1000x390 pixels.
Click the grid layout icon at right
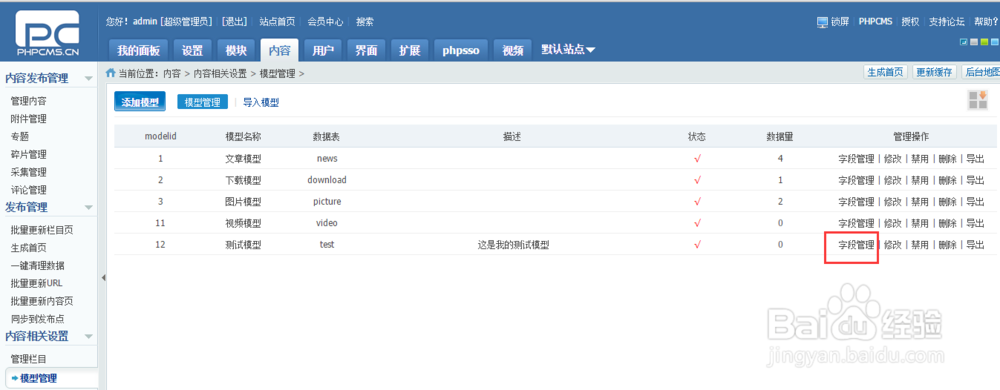978,100
